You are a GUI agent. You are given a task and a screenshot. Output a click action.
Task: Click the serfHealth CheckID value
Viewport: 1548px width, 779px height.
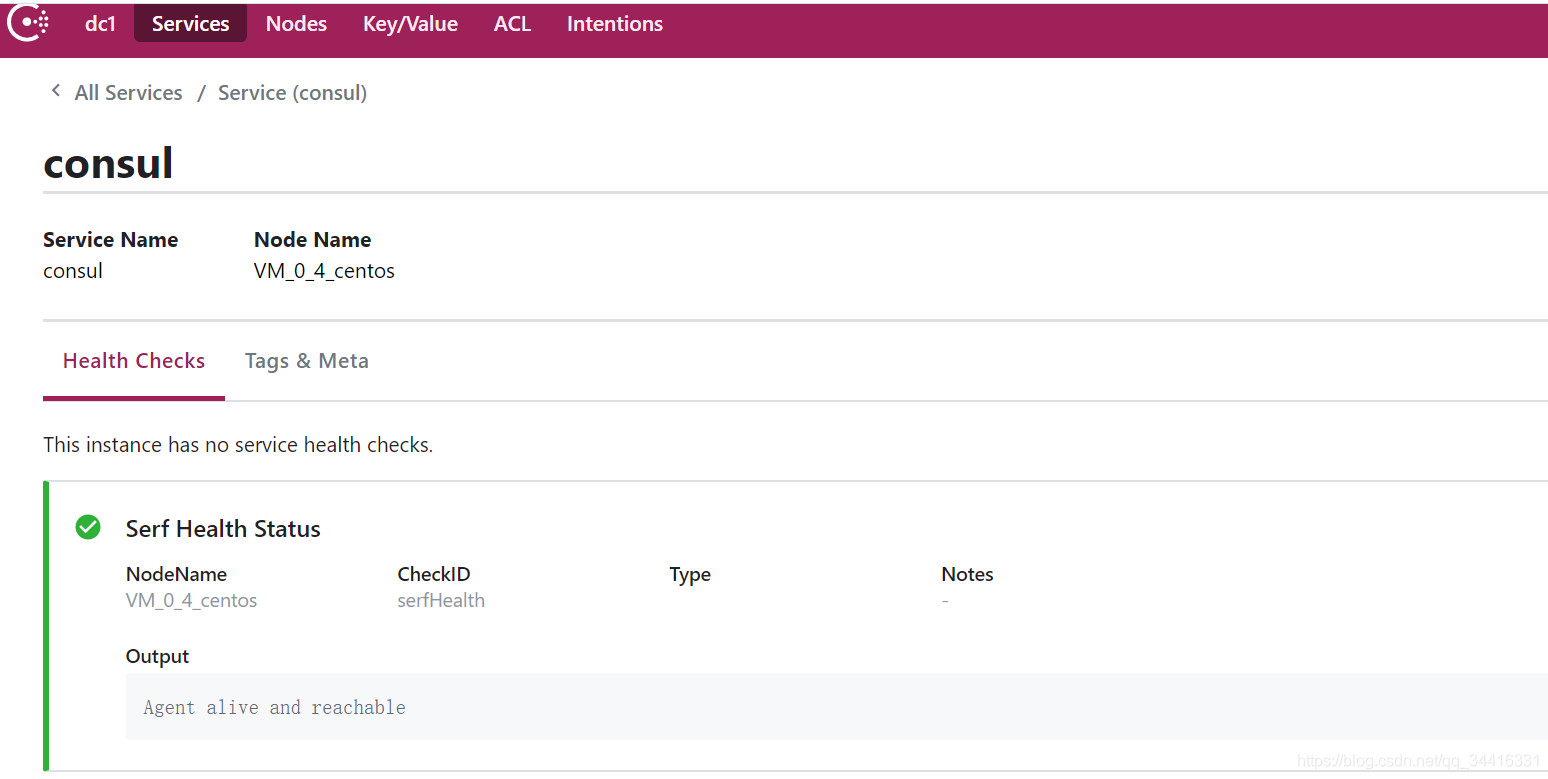[x=441, y=601]
